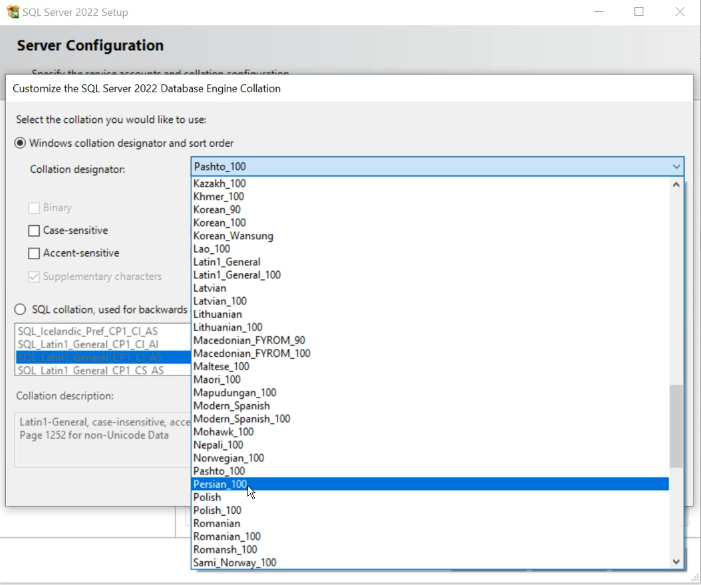Image resolution: width=701 pixels, height=585 pixels.
Task: Choose the Polish_100 collation entry
Action: [430, 510]
